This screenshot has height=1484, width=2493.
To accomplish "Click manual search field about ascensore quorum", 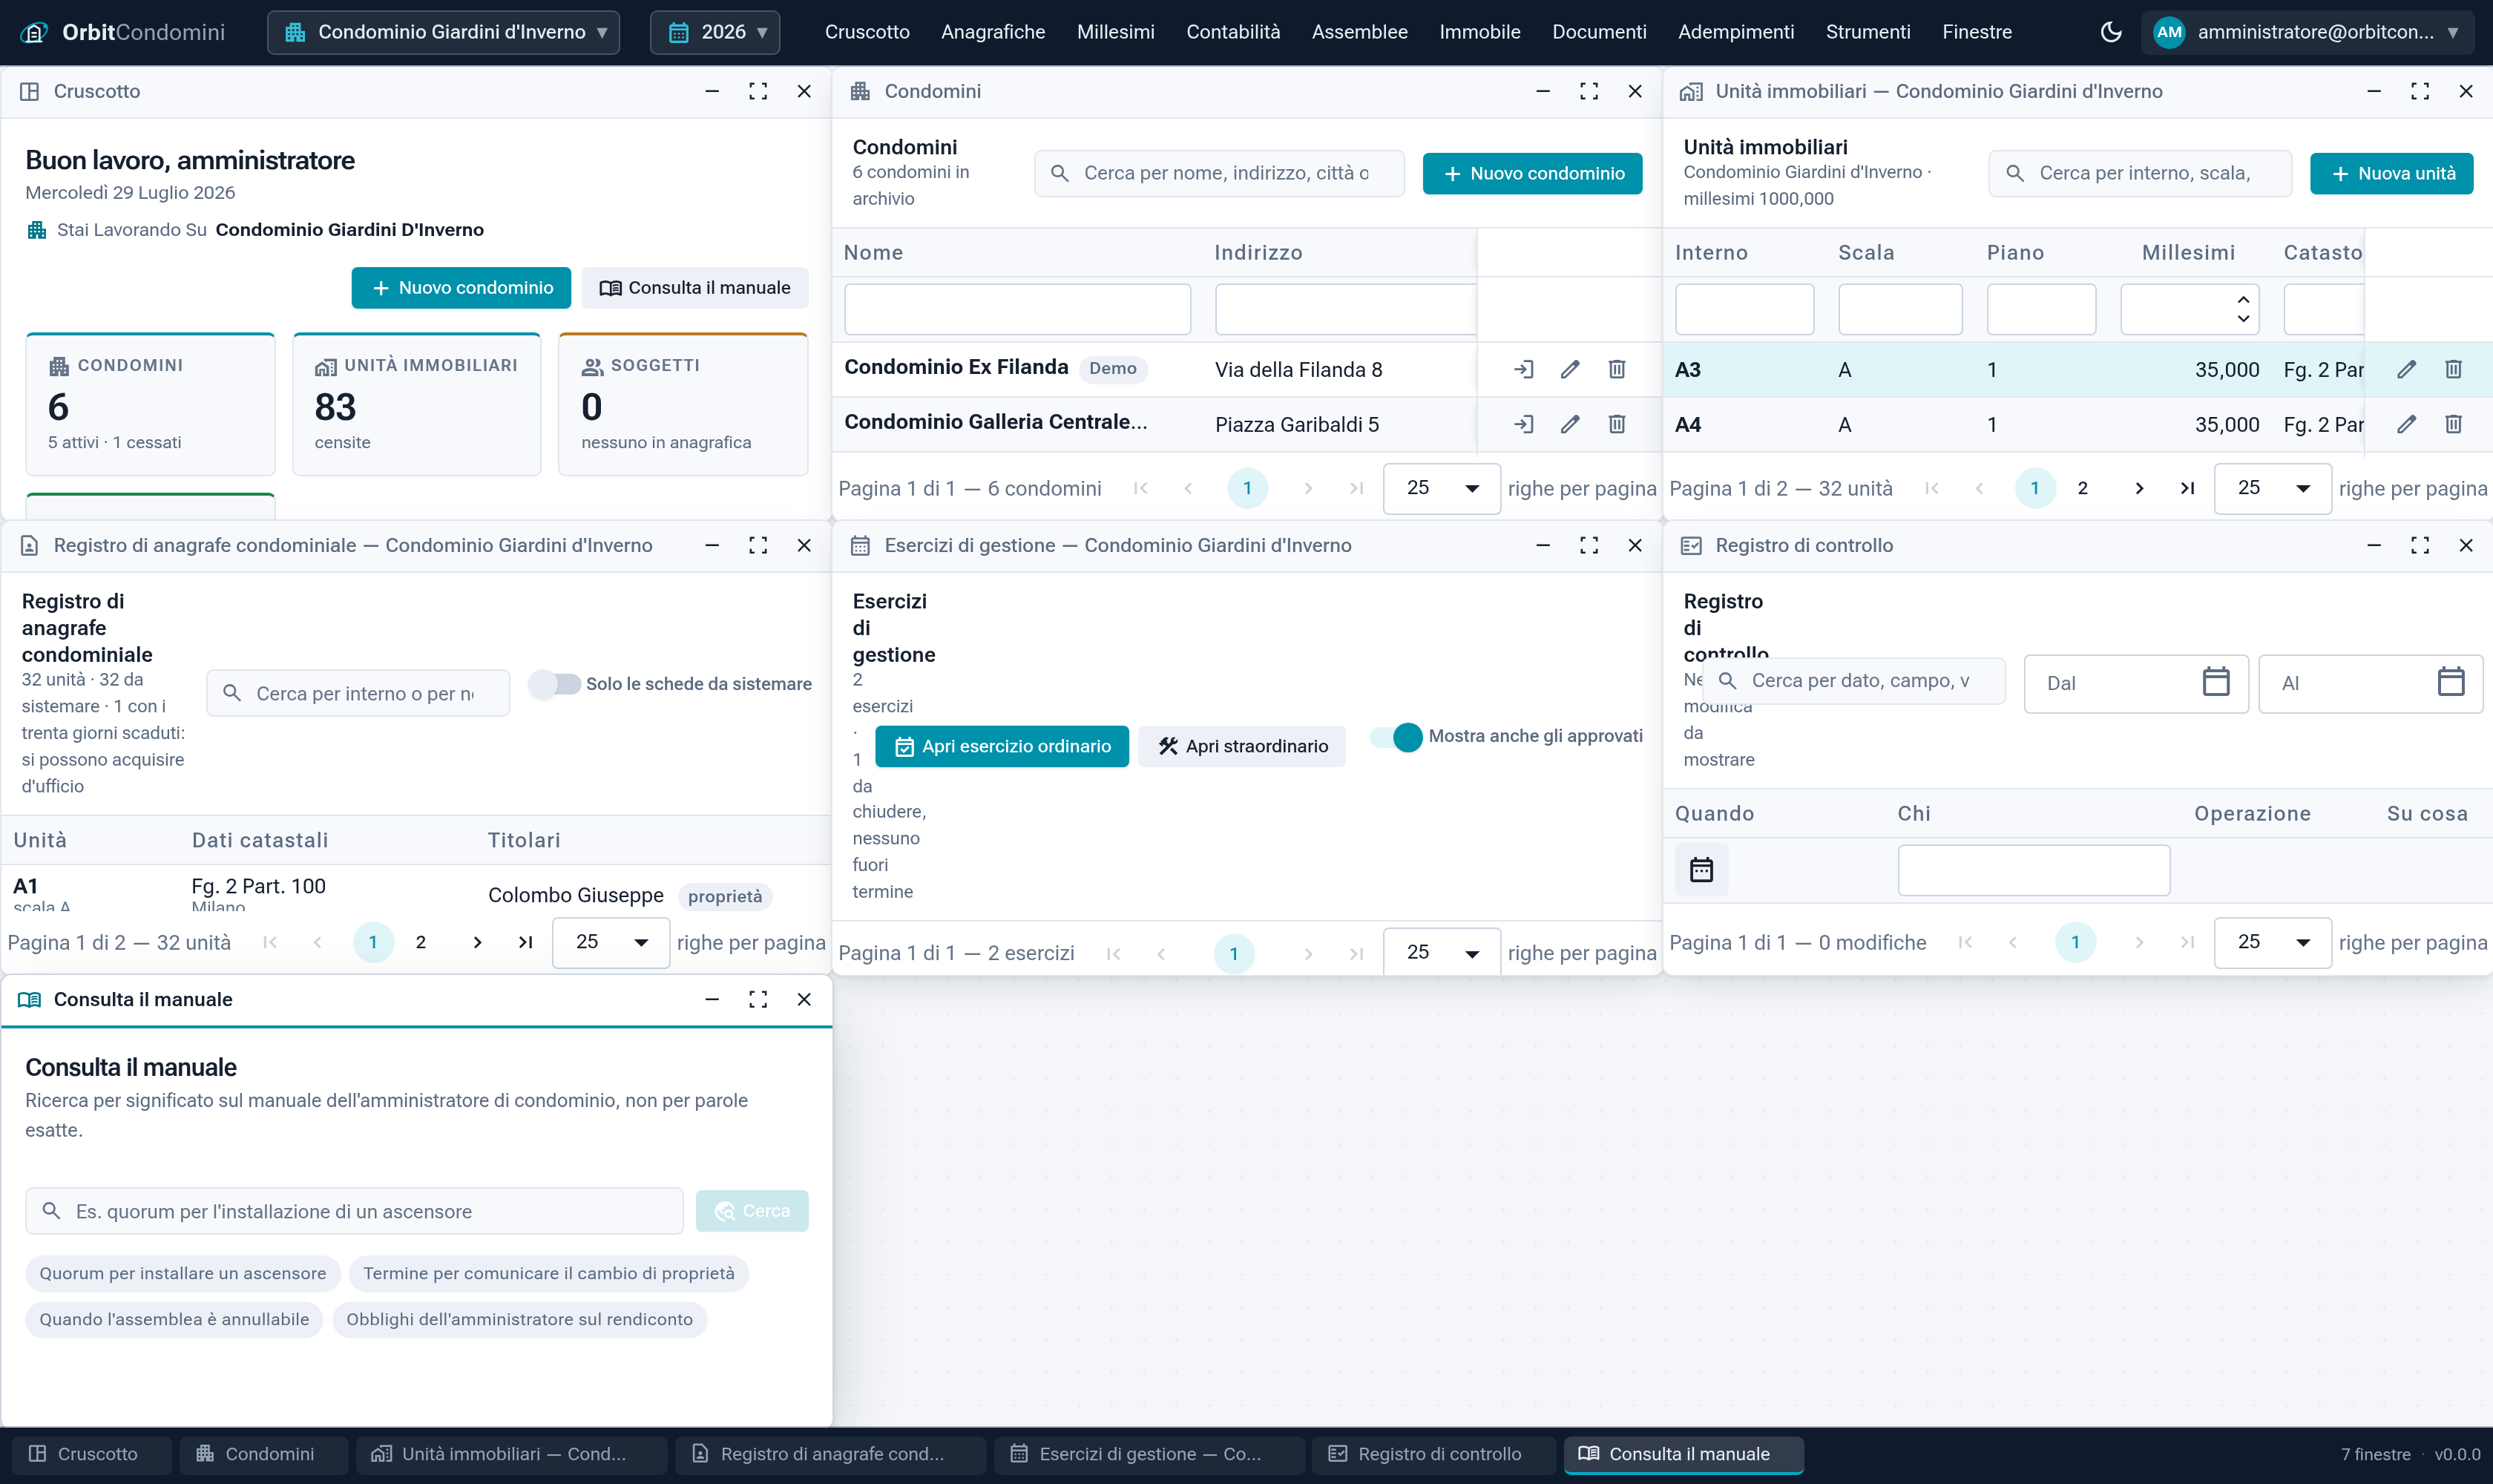I will point(354,1211).
